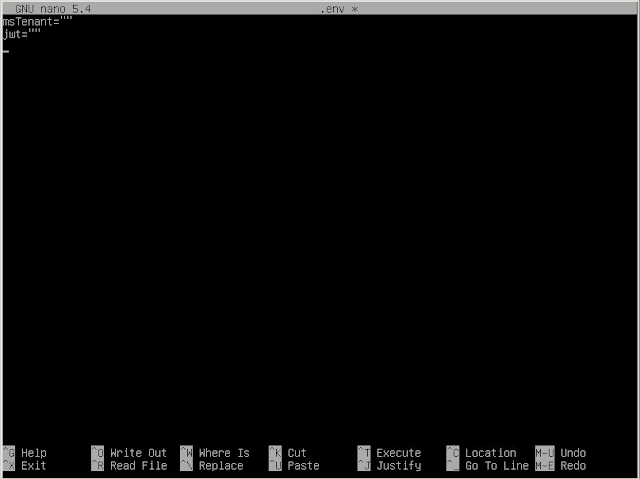Click the ^J Justify shortcut
Screen dimensions: 640x479
389,465
